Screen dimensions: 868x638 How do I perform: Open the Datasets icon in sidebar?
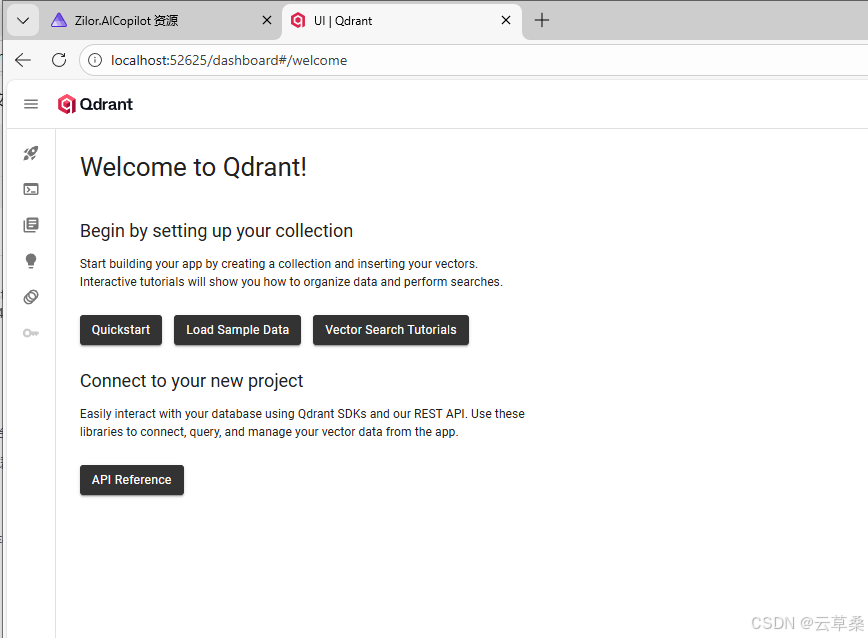[x=31, y=297]
